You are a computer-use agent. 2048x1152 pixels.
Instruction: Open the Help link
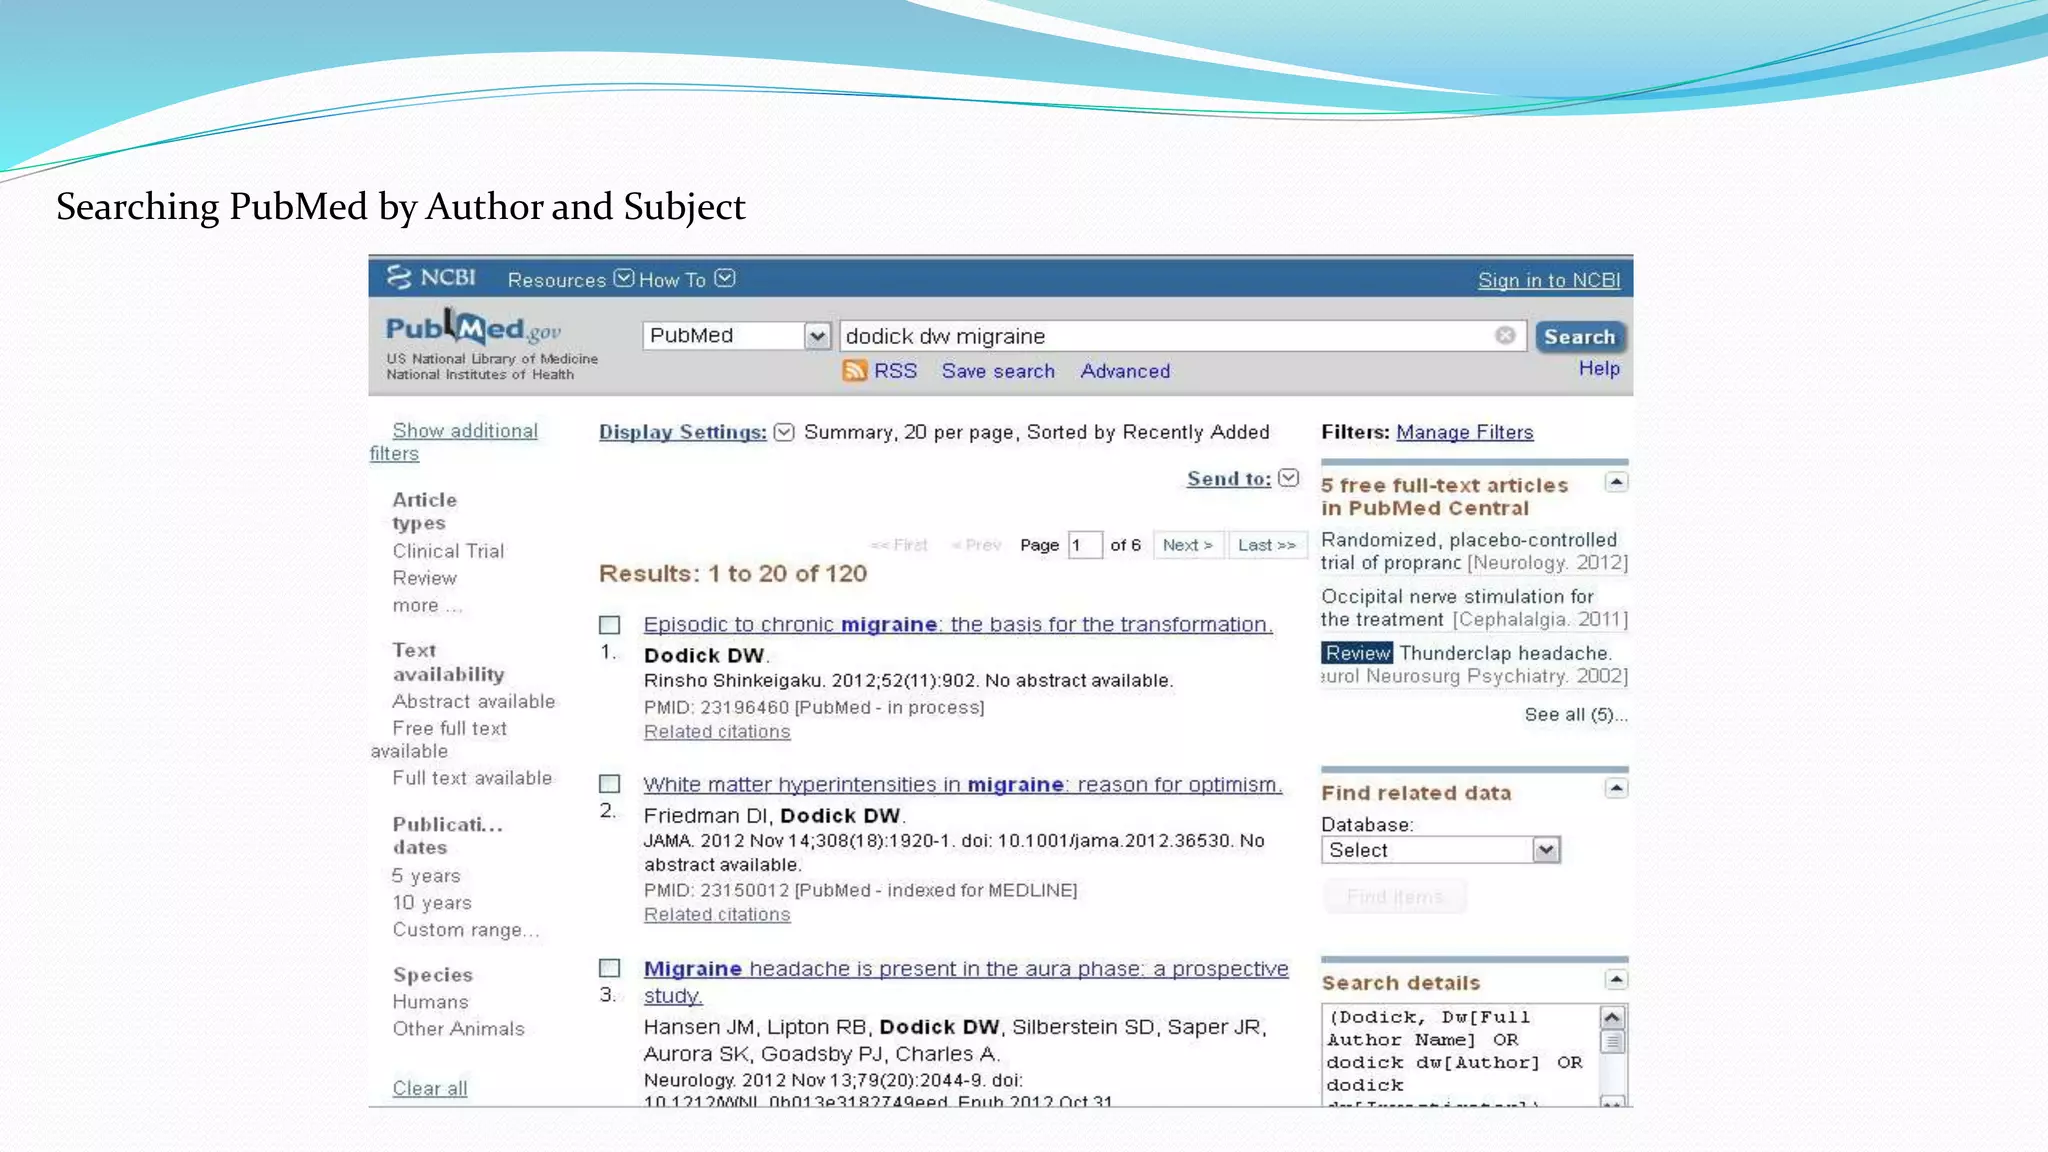point(1599,368)
